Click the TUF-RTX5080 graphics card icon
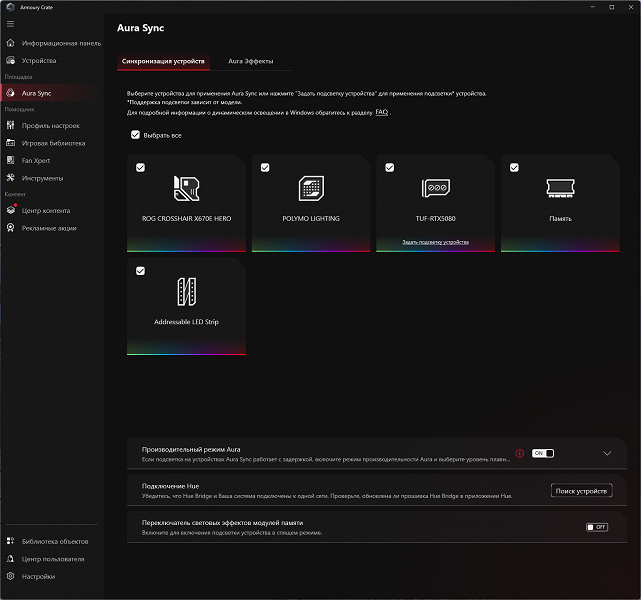The image size is (641, 600). (436, 188)
